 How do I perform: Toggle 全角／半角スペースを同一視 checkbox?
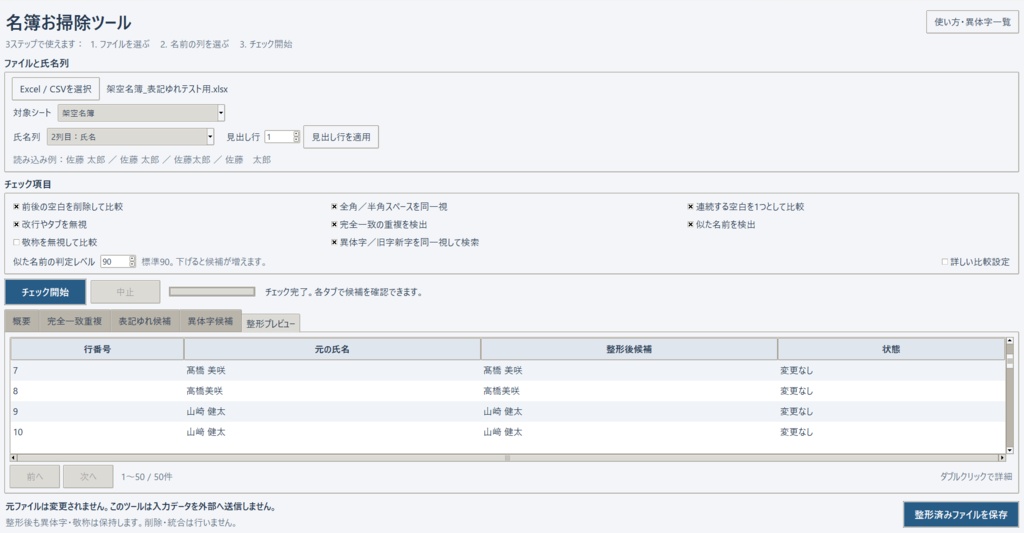point(334,206)
